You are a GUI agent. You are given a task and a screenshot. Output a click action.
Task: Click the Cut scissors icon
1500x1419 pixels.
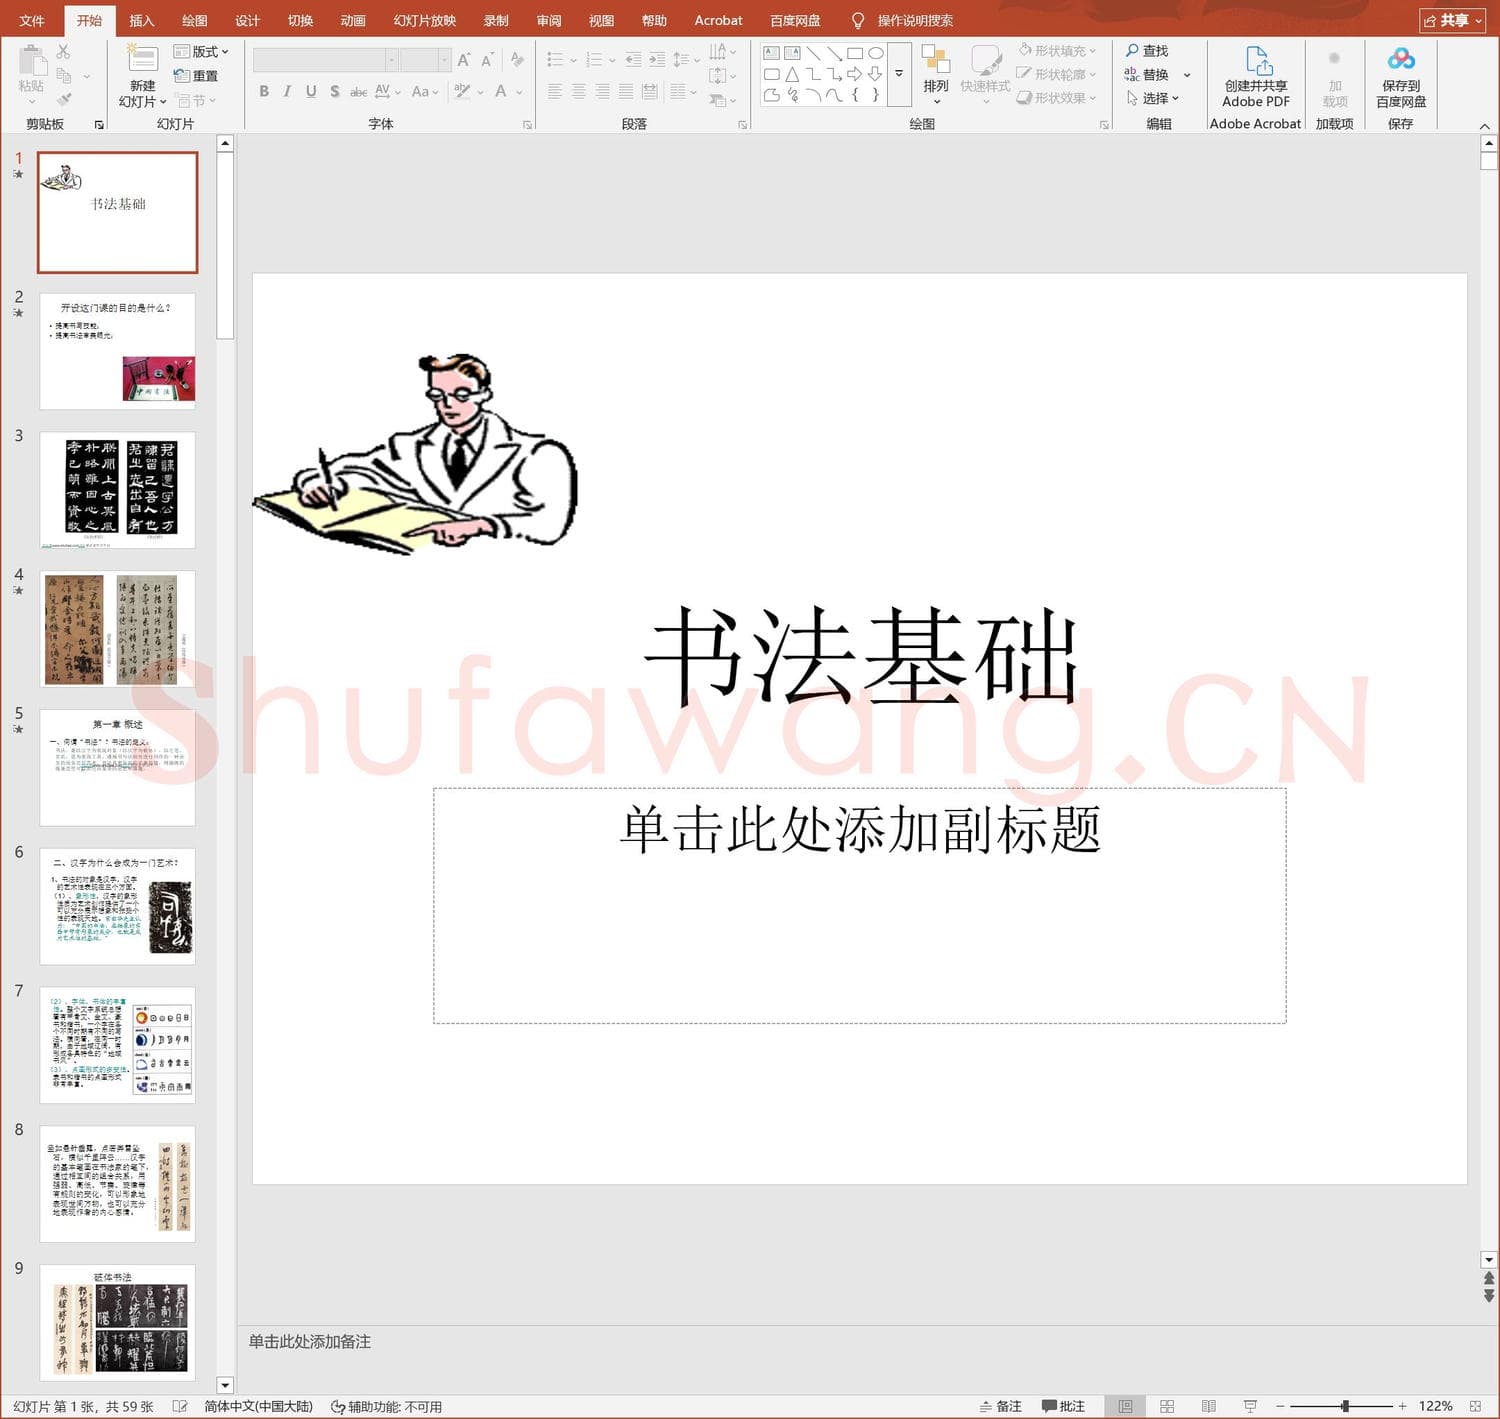[64, 51]
